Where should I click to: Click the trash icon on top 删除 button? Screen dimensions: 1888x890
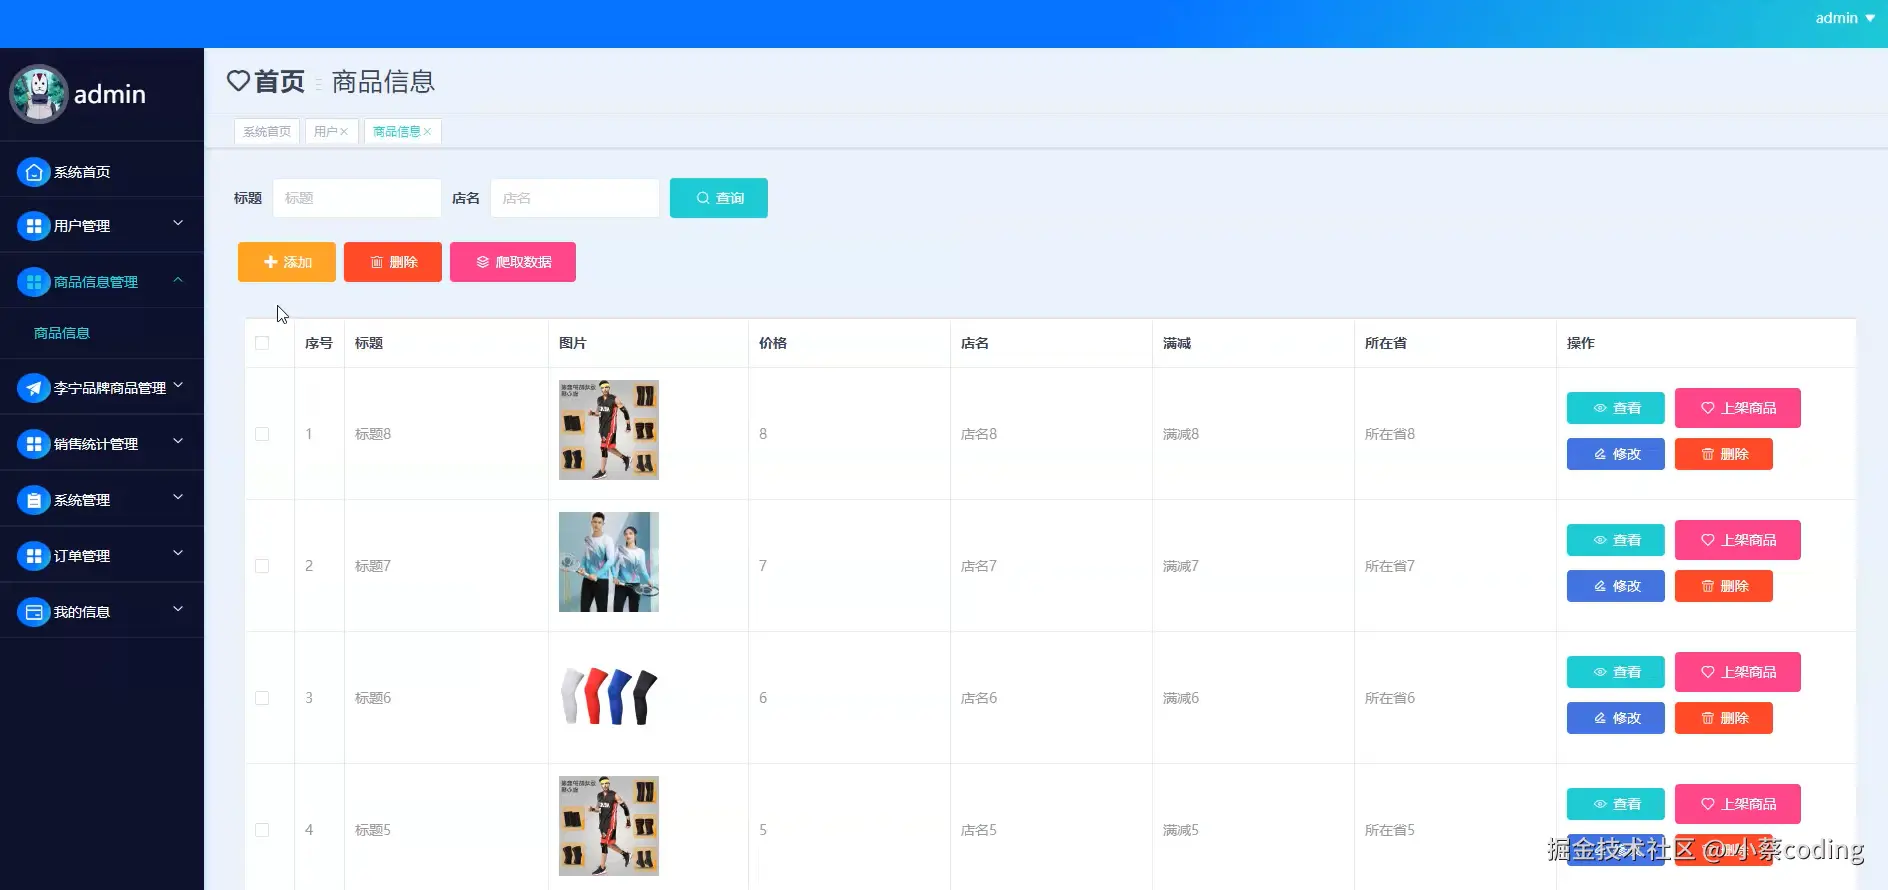click(x=377, y=262)
